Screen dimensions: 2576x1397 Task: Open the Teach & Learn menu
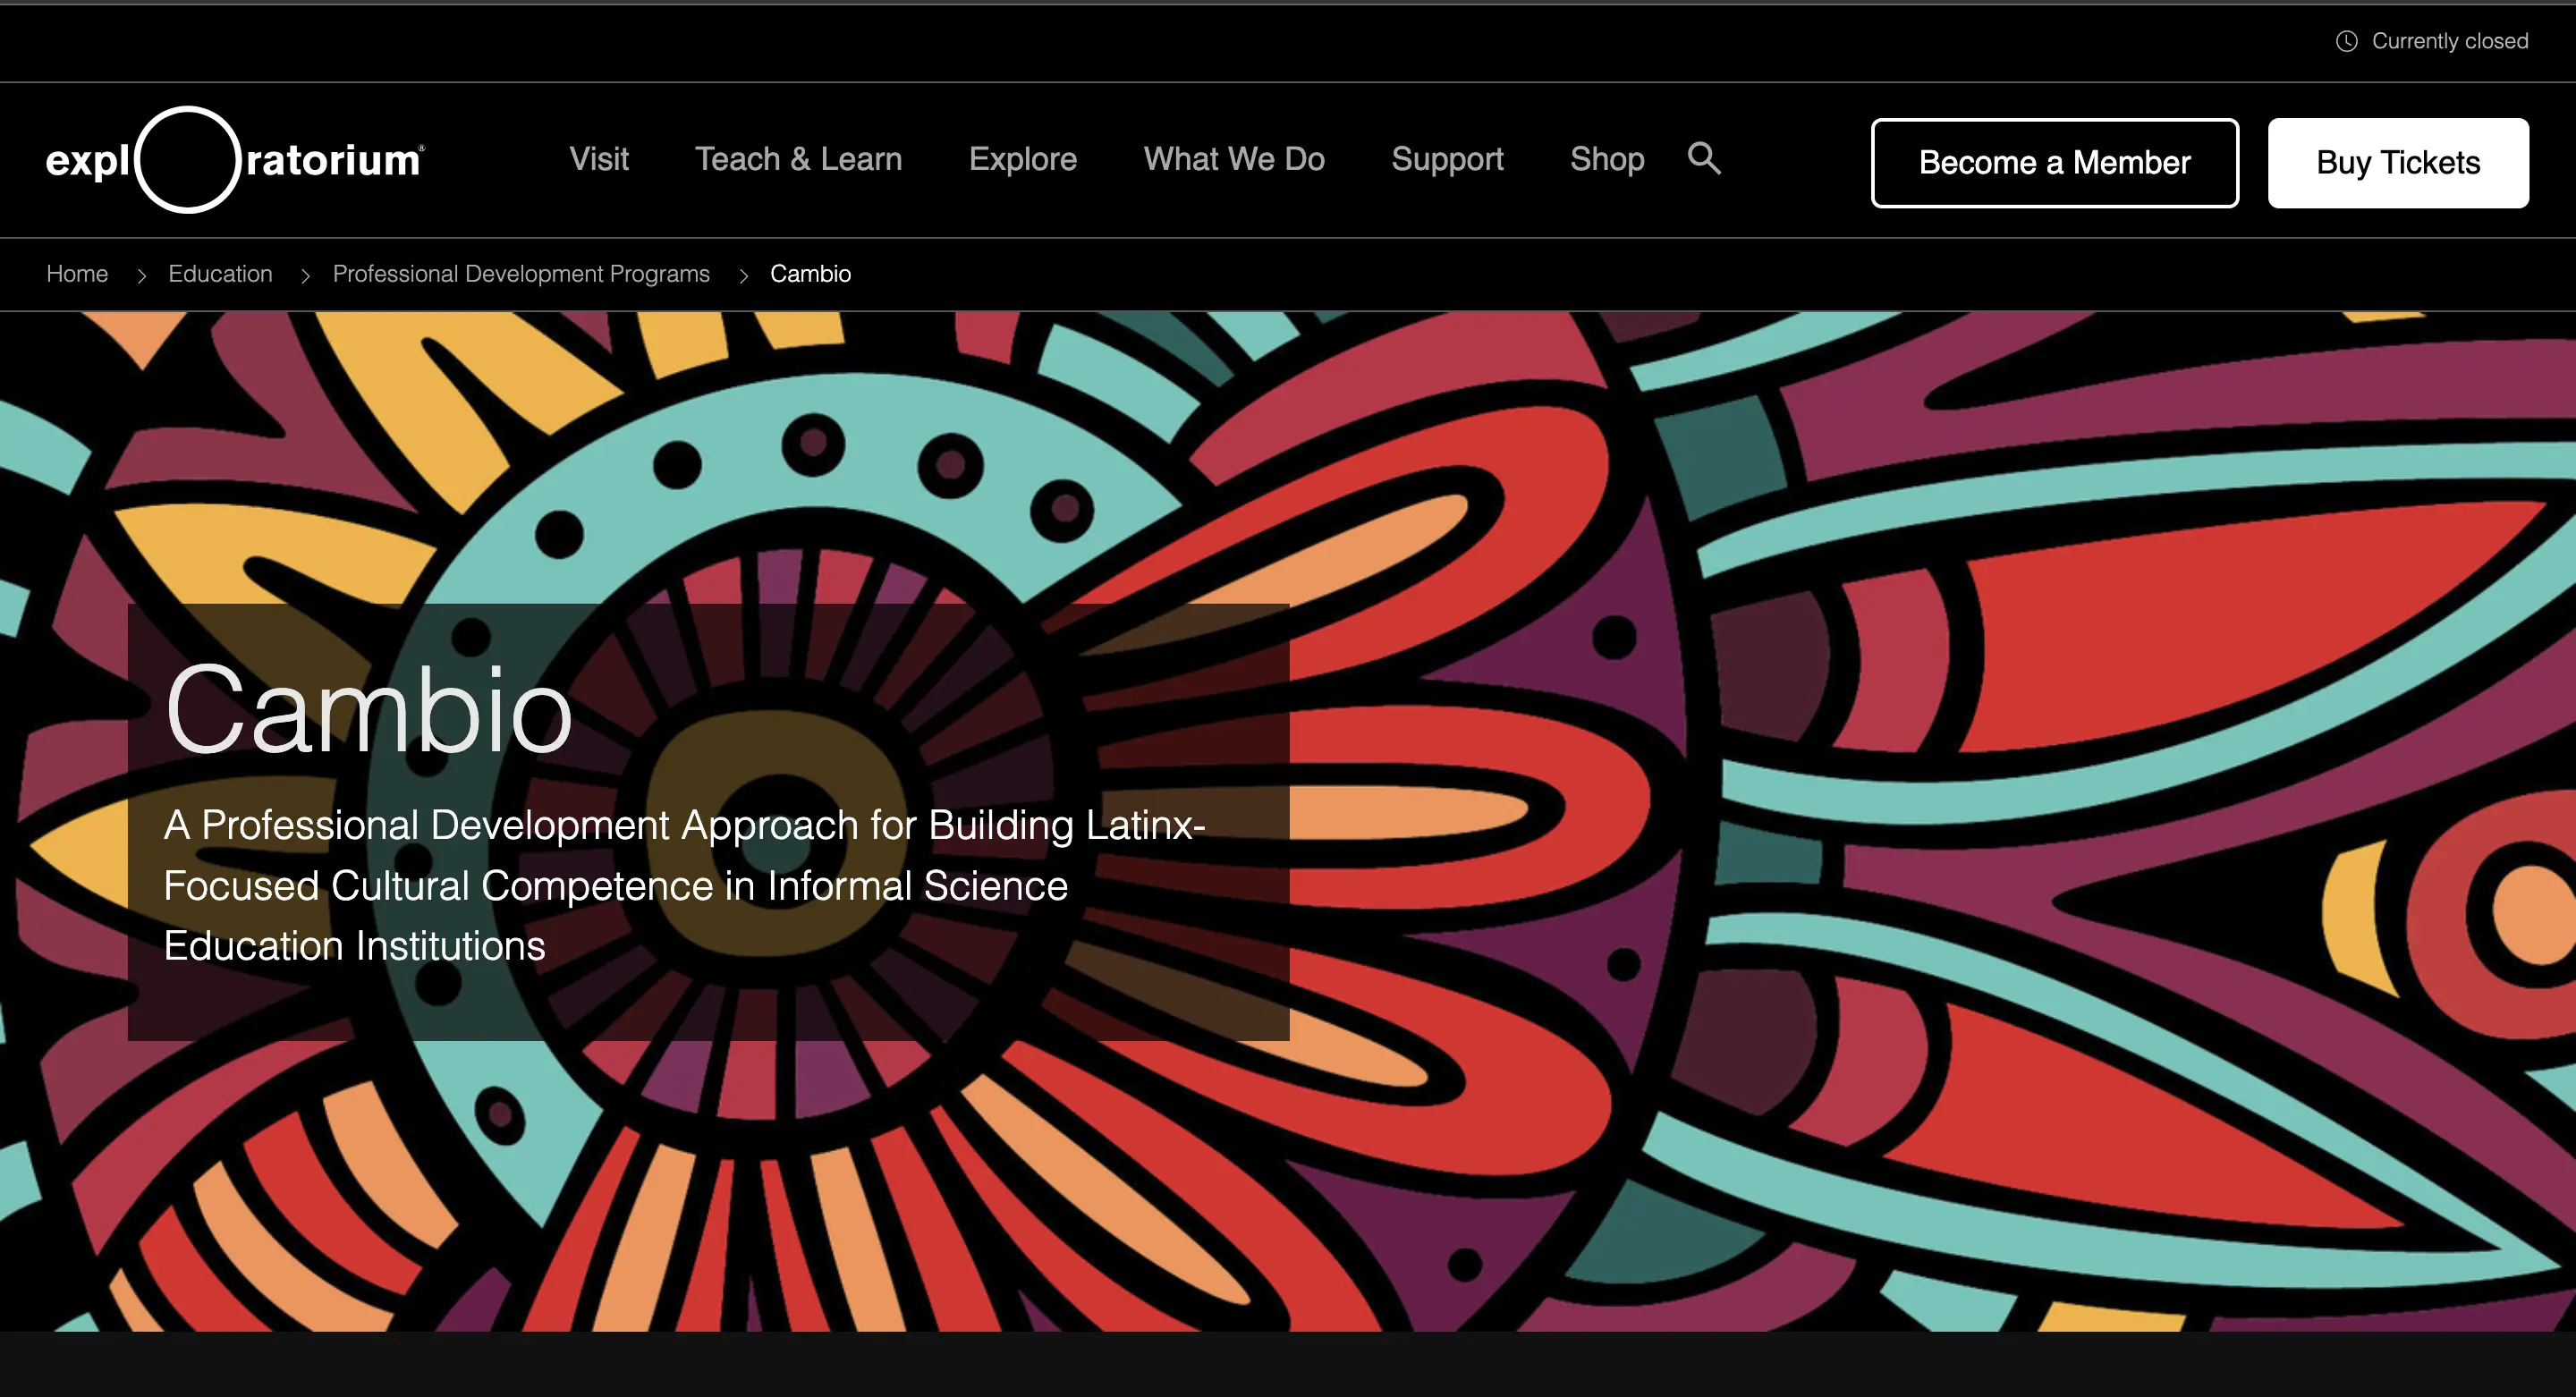point(798,159)
